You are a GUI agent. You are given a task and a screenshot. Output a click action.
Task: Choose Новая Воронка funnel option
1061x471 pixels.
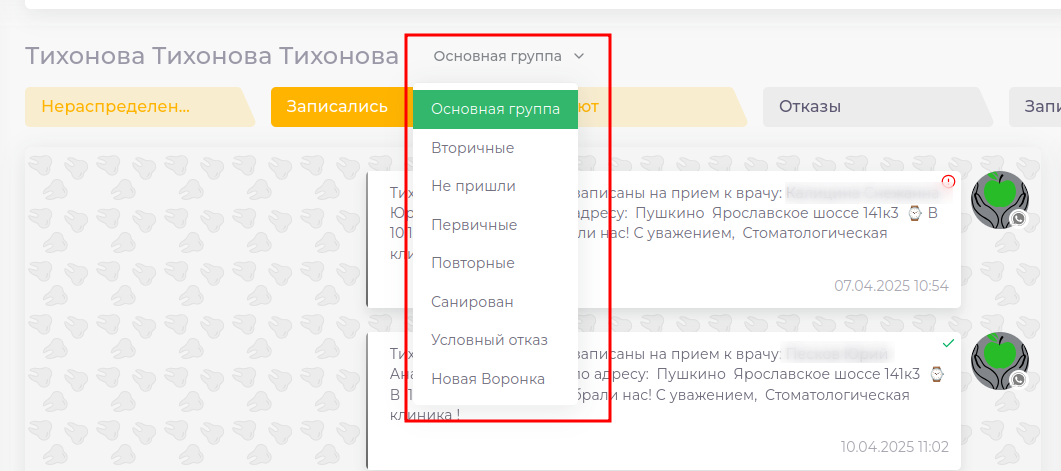pos(487,379)
